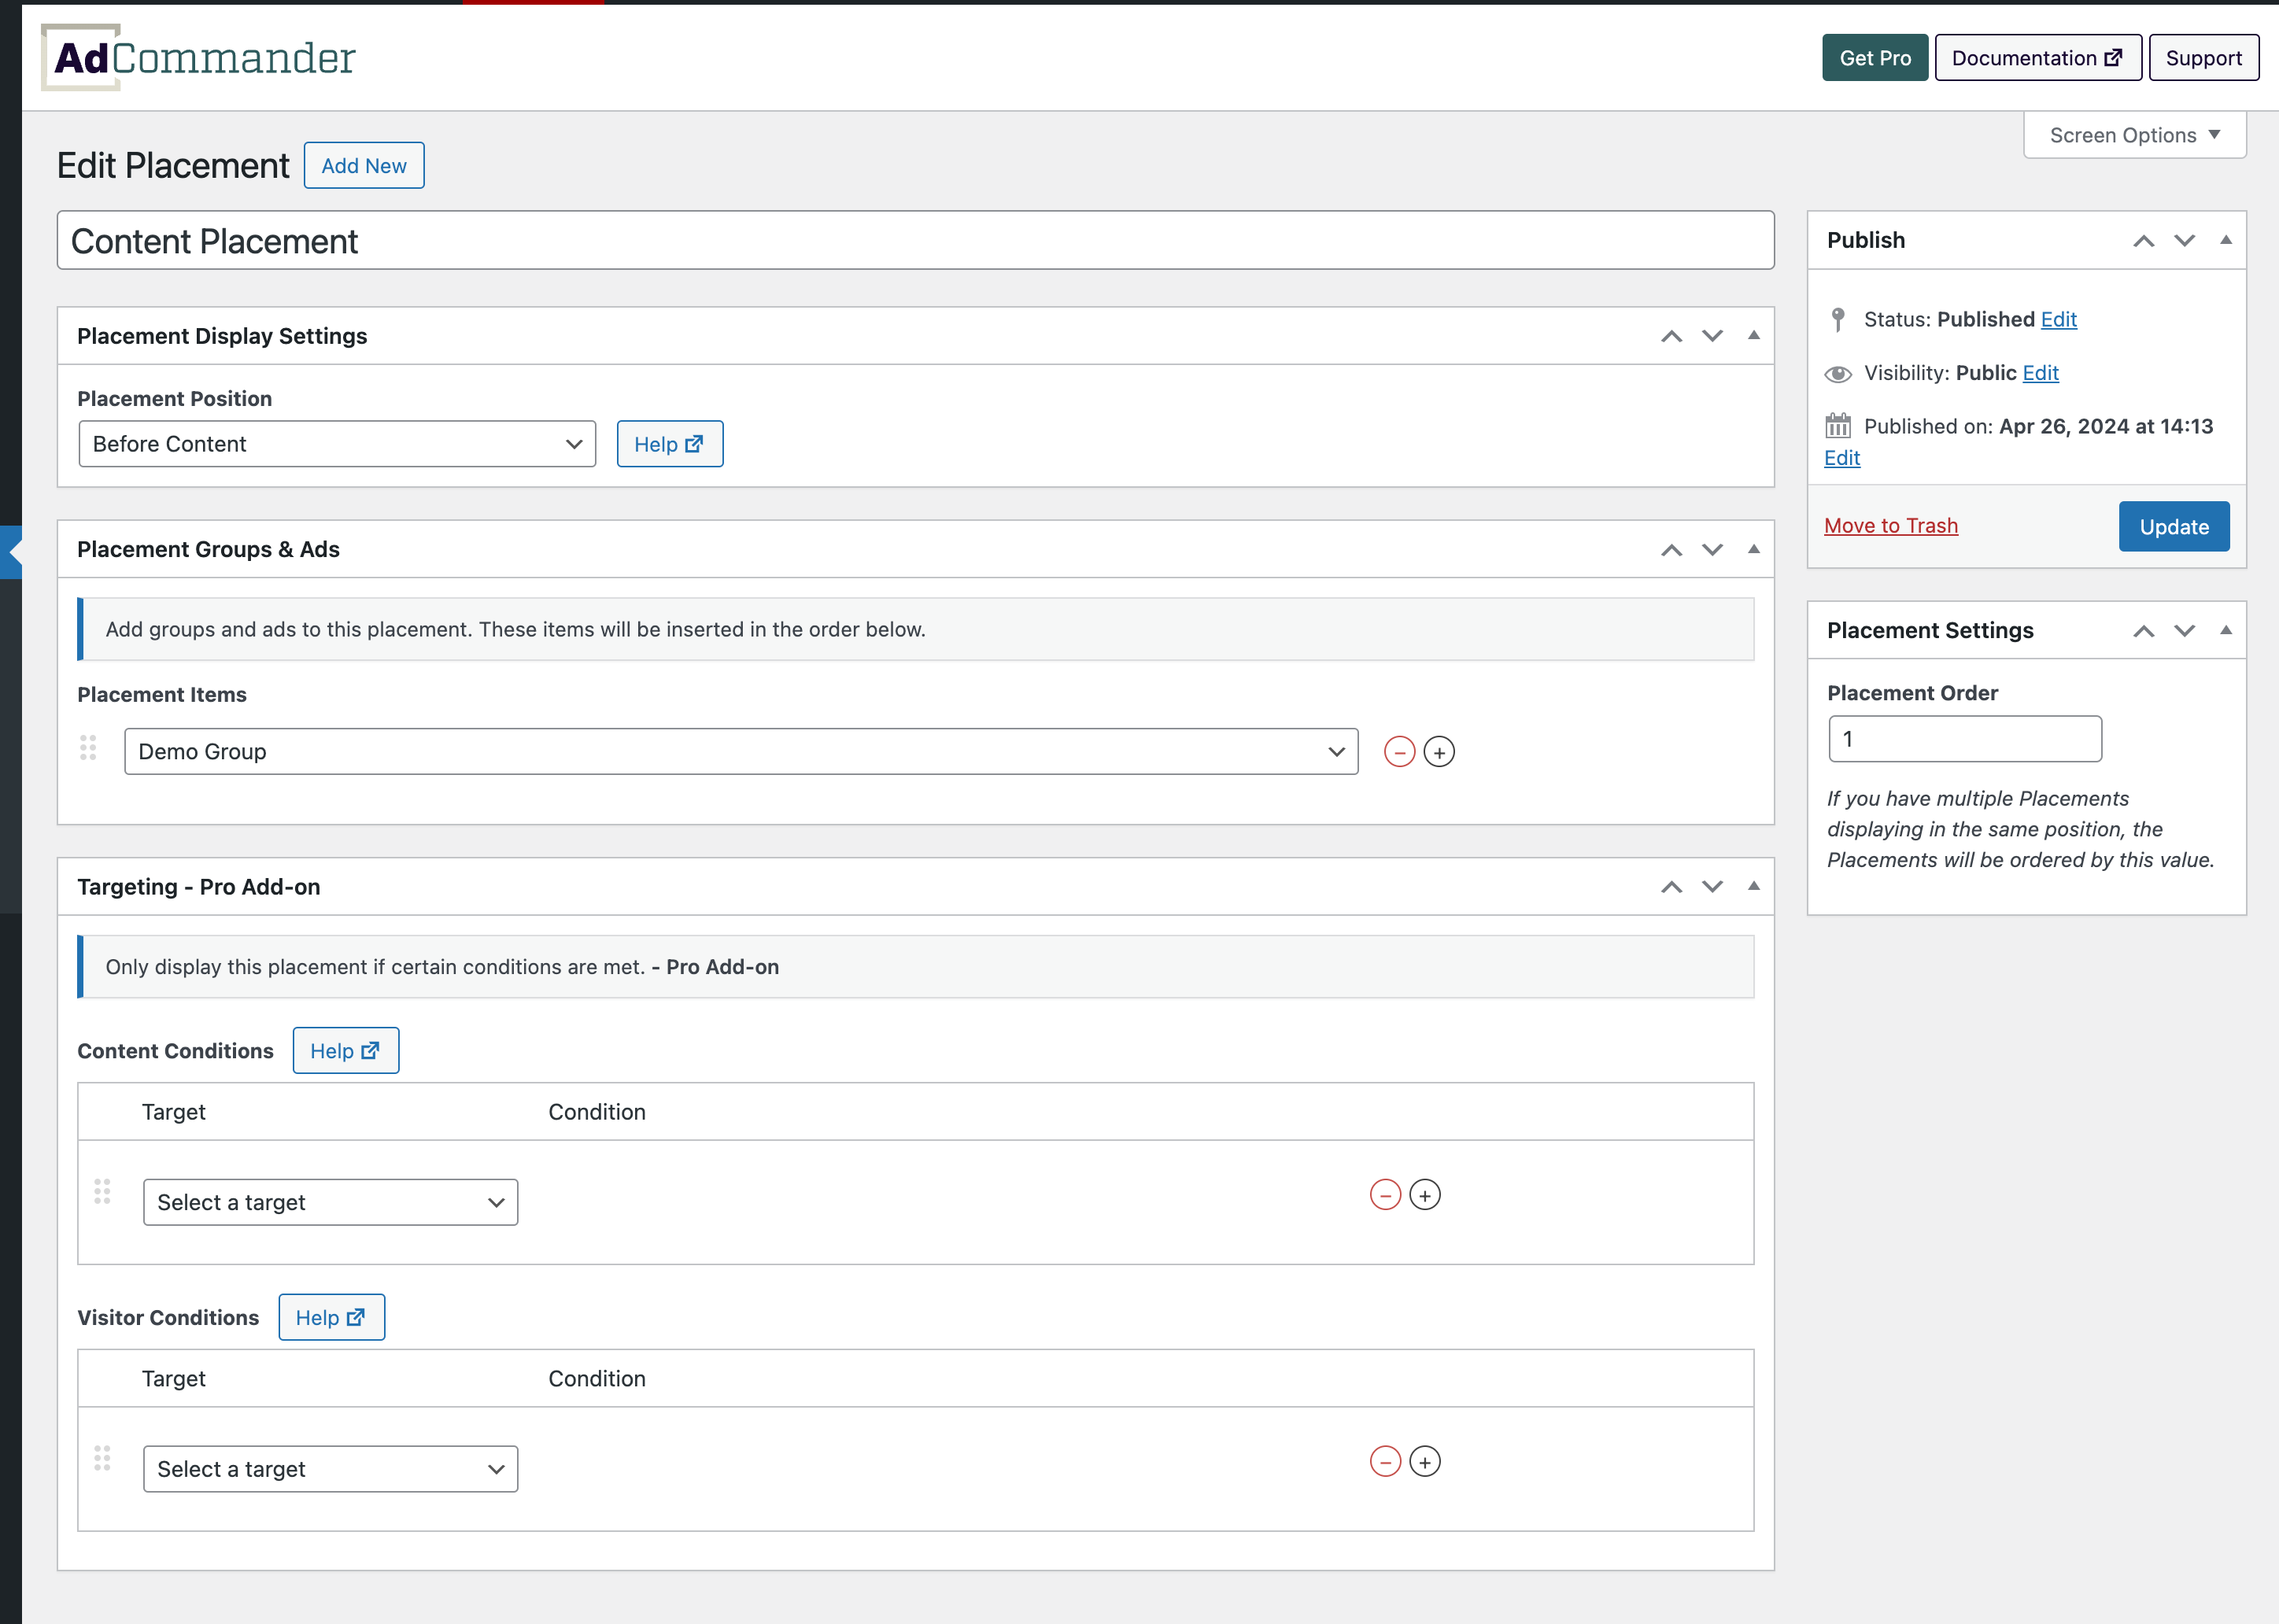Grab drag handle of Demo Group item

tap(88, 748)
